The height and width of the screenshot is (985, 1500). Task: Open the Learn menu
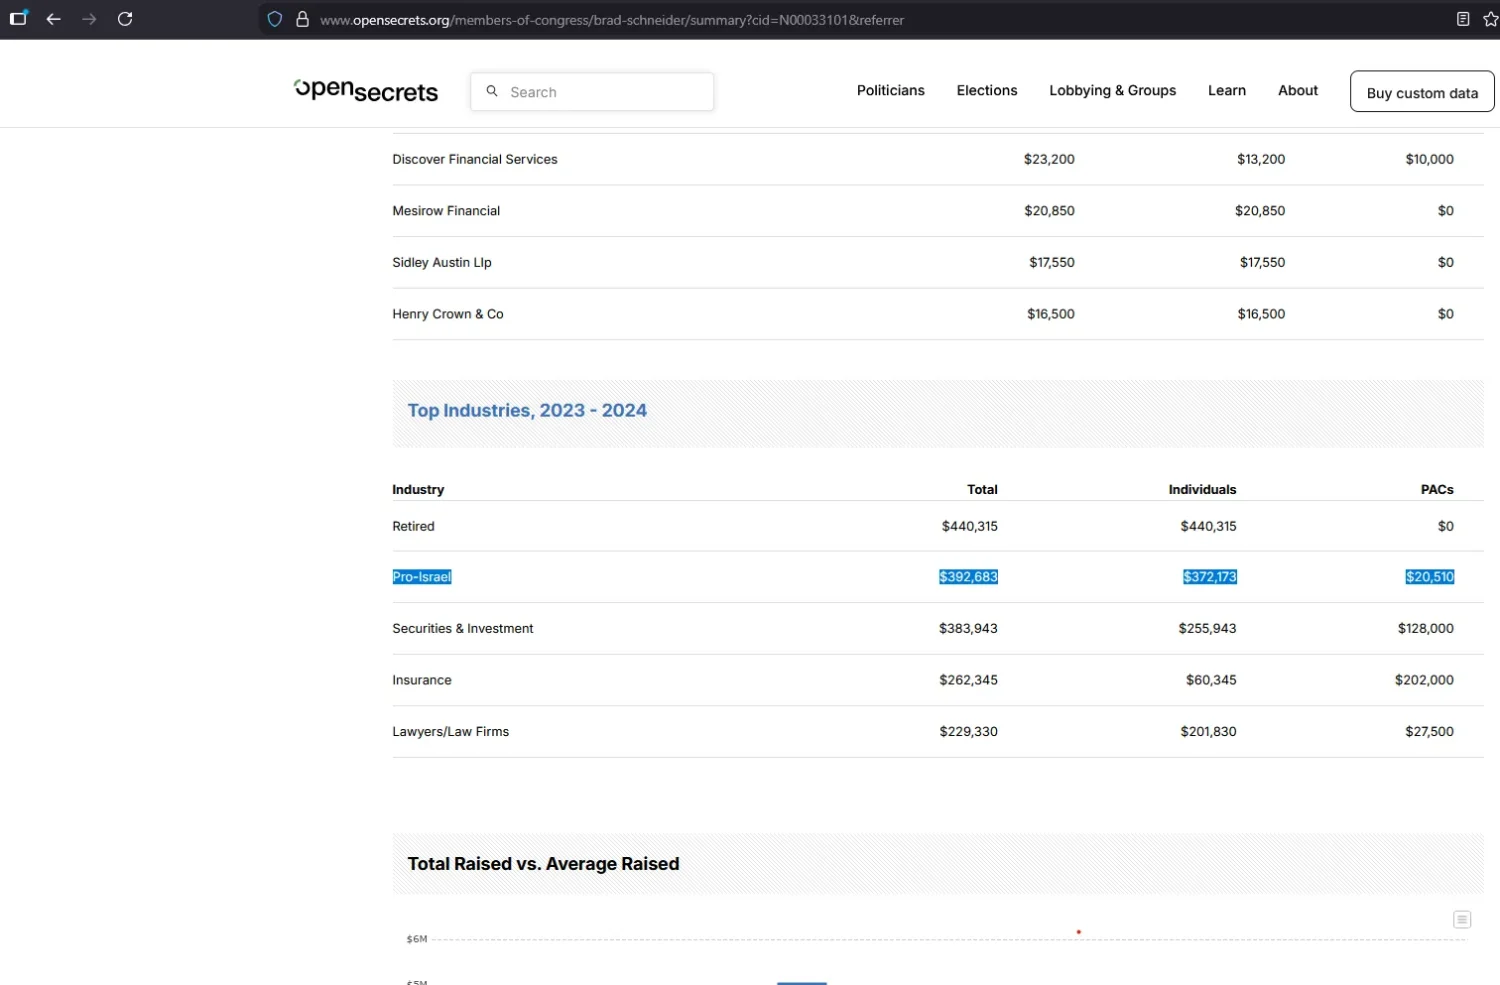coord(1227,90)
